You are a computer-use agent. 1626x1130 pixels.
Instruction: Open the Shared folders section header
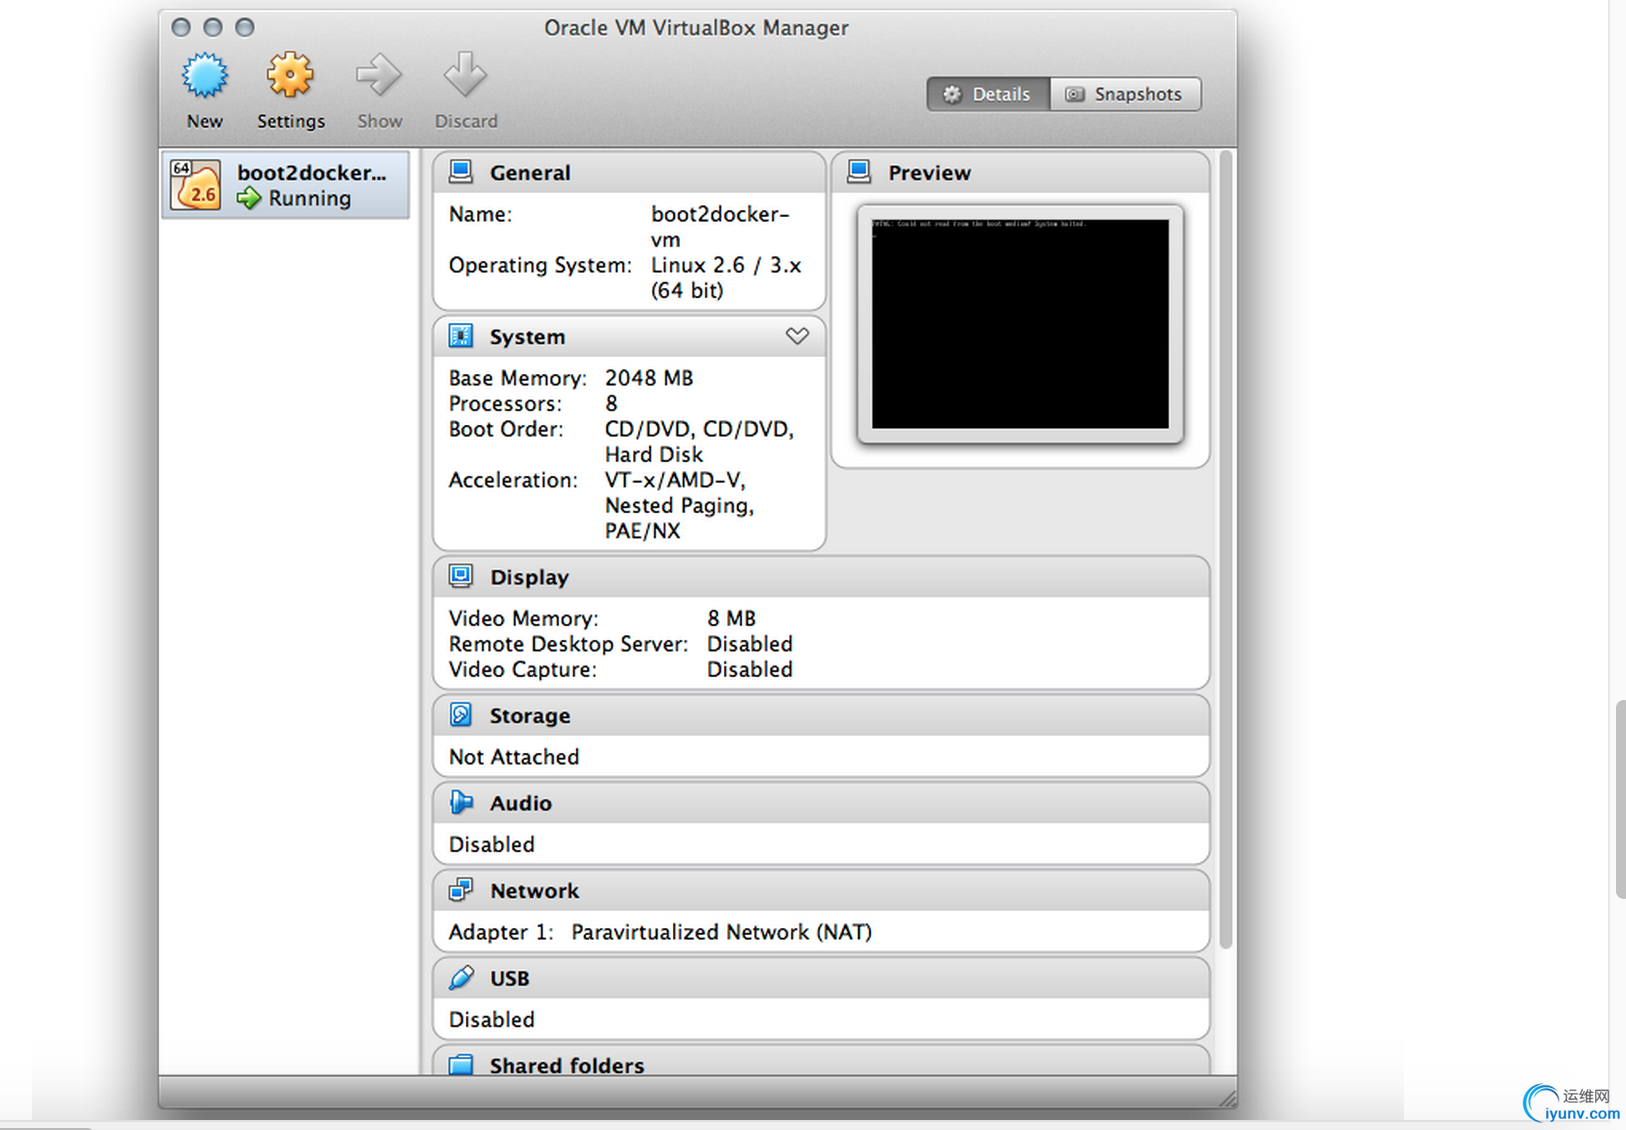pyautogui.click(x=821, y=1062)
